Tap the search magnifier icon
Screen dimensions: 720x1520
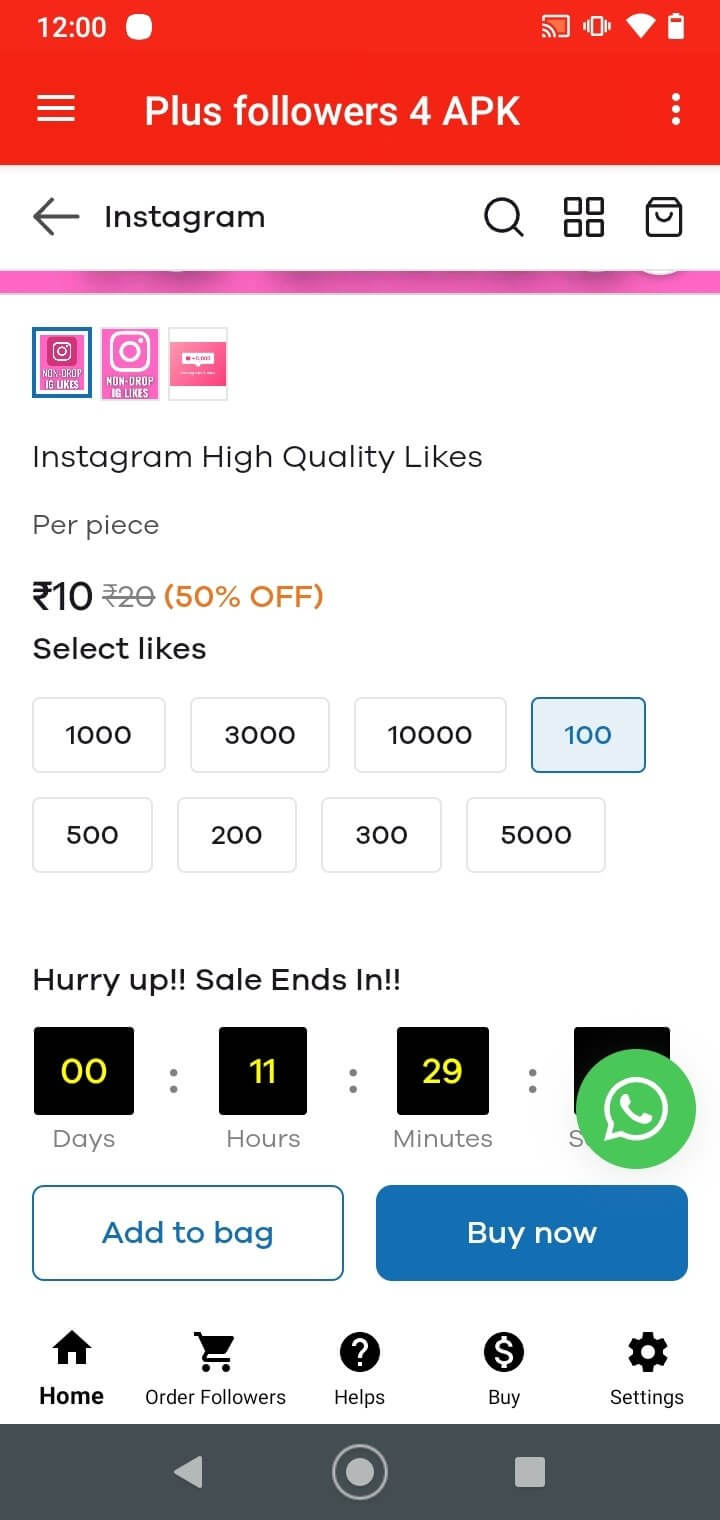coord(503,216)
